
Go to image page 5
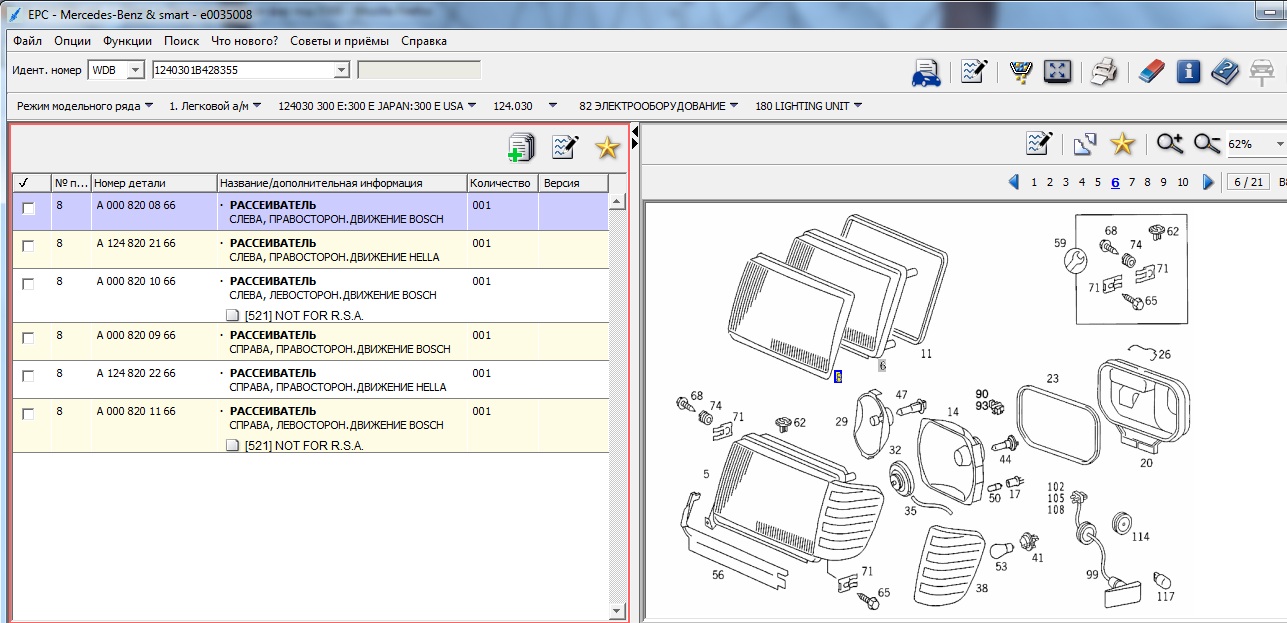[x=1098, y=182]
